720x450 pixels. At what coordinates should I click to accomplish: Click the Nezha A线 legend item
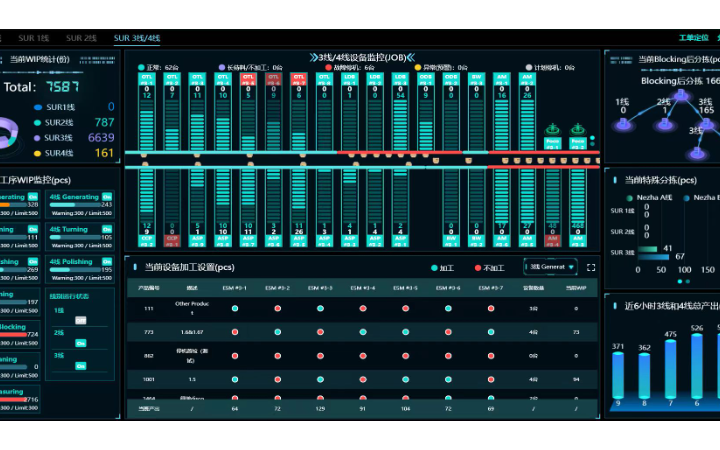[x=649, y=197]
